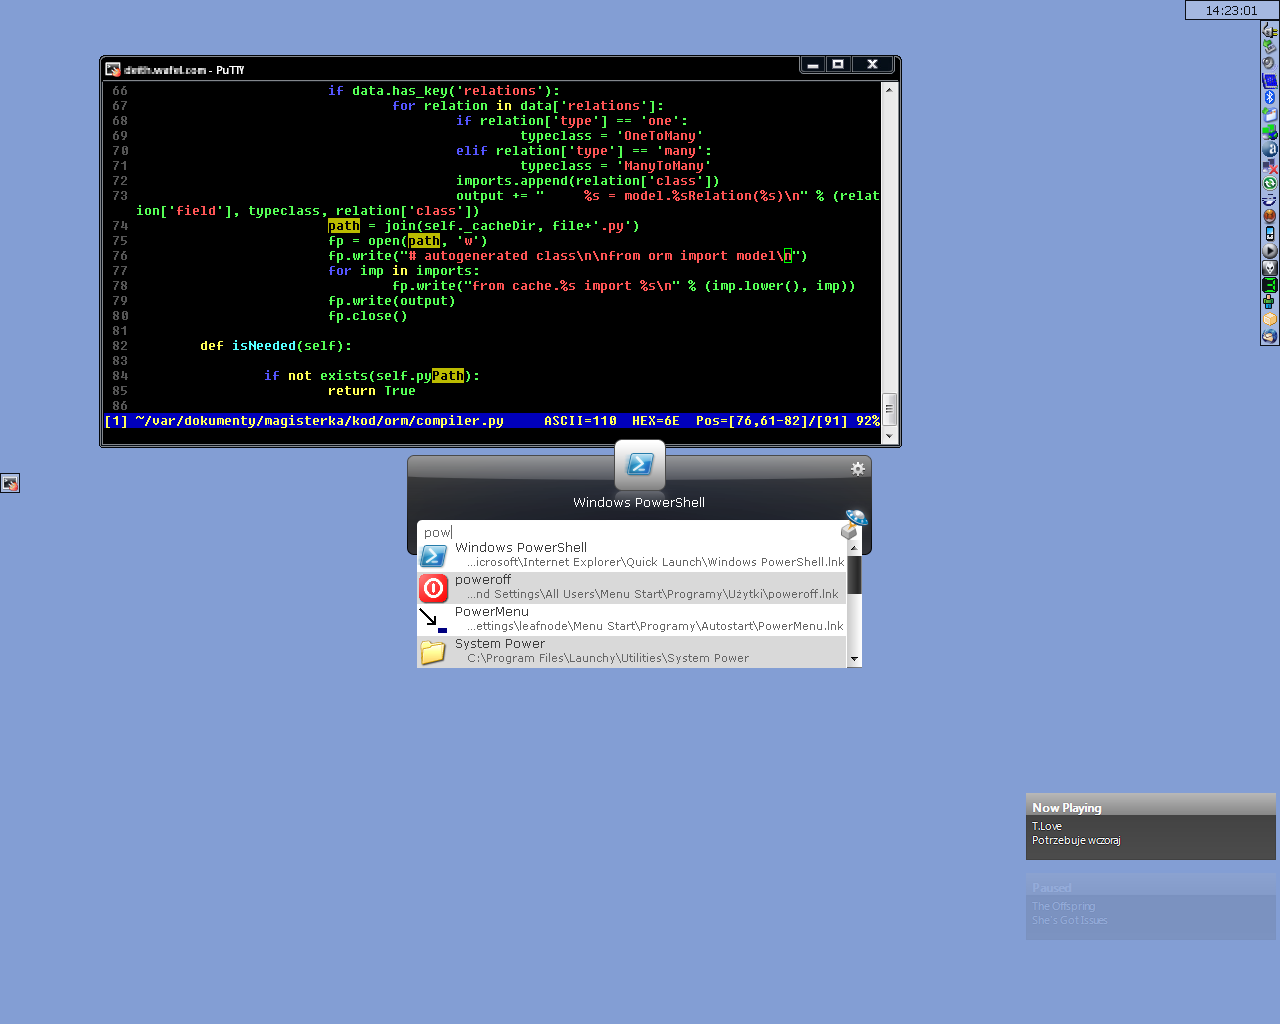The image size is (1280, 1024).
Task: Click the small green figure tray icon
Action: pyautogui.click(x=1270, y=302)
